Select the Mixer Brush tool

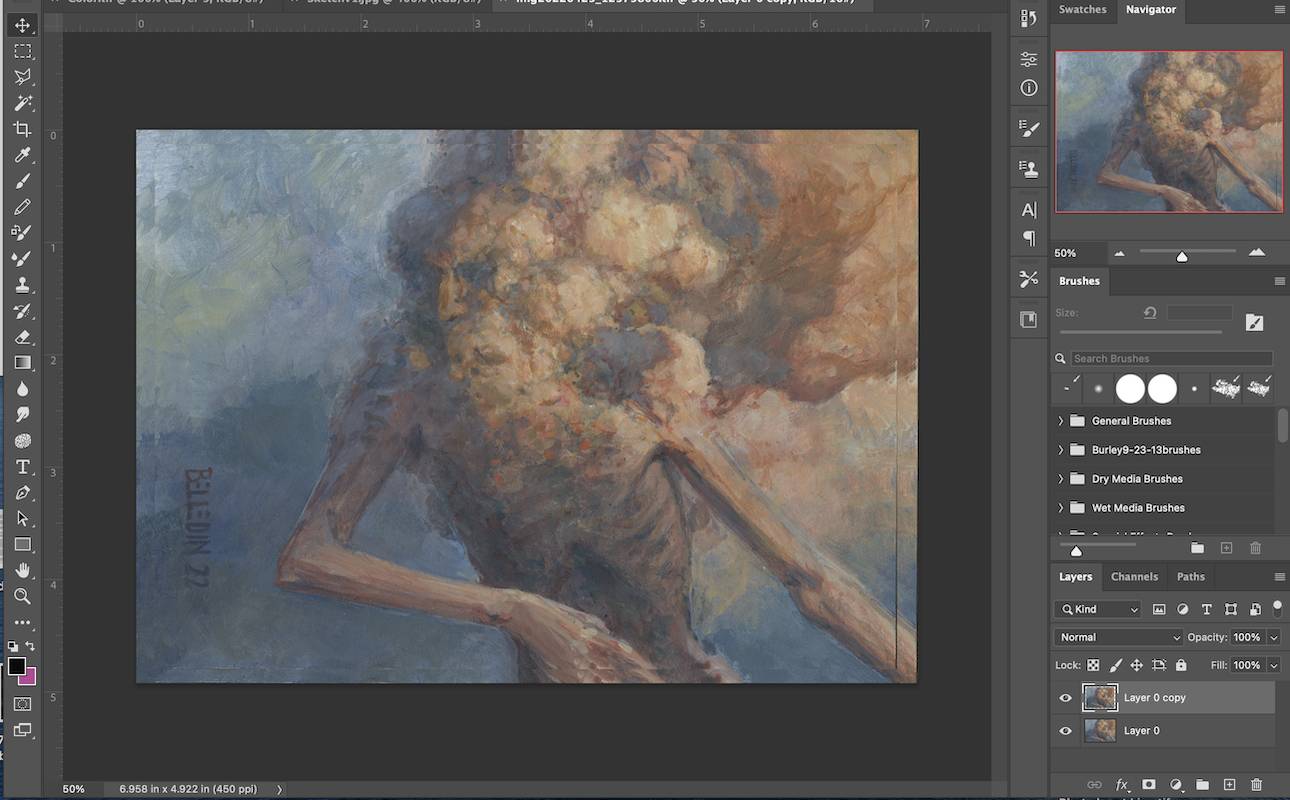coord(22,259)
